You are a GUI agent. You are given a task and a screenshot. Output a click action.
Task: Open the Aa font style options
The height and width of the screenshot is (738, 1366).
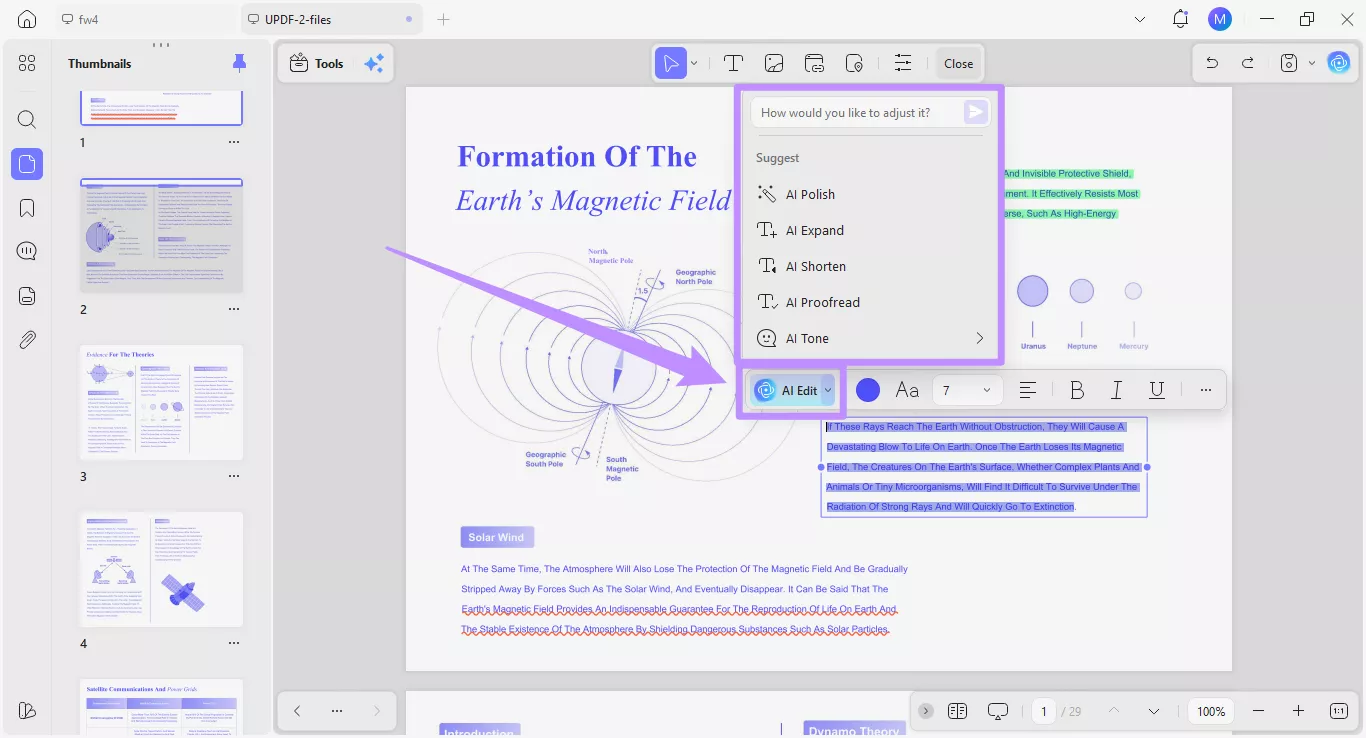(907, 390)
